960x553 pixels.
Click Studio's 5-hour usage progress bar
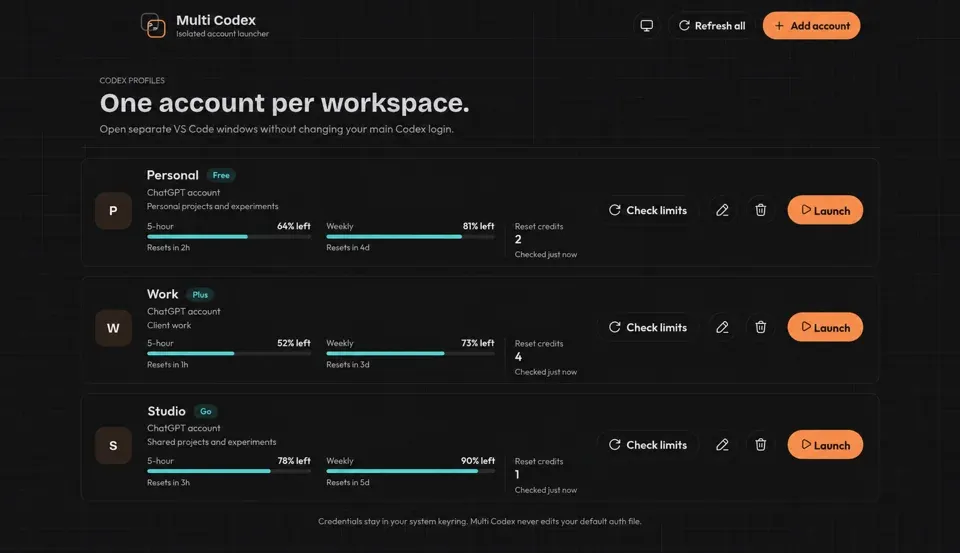pos(229,472)
